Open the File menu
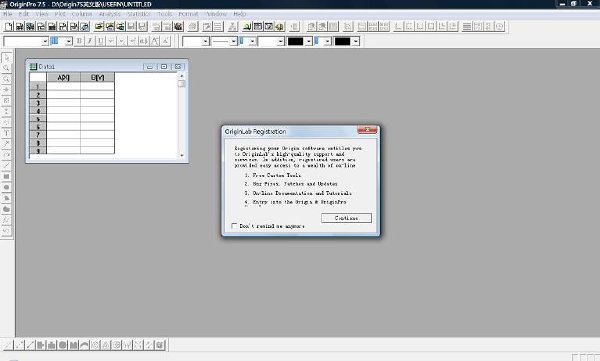 [8, 14]
